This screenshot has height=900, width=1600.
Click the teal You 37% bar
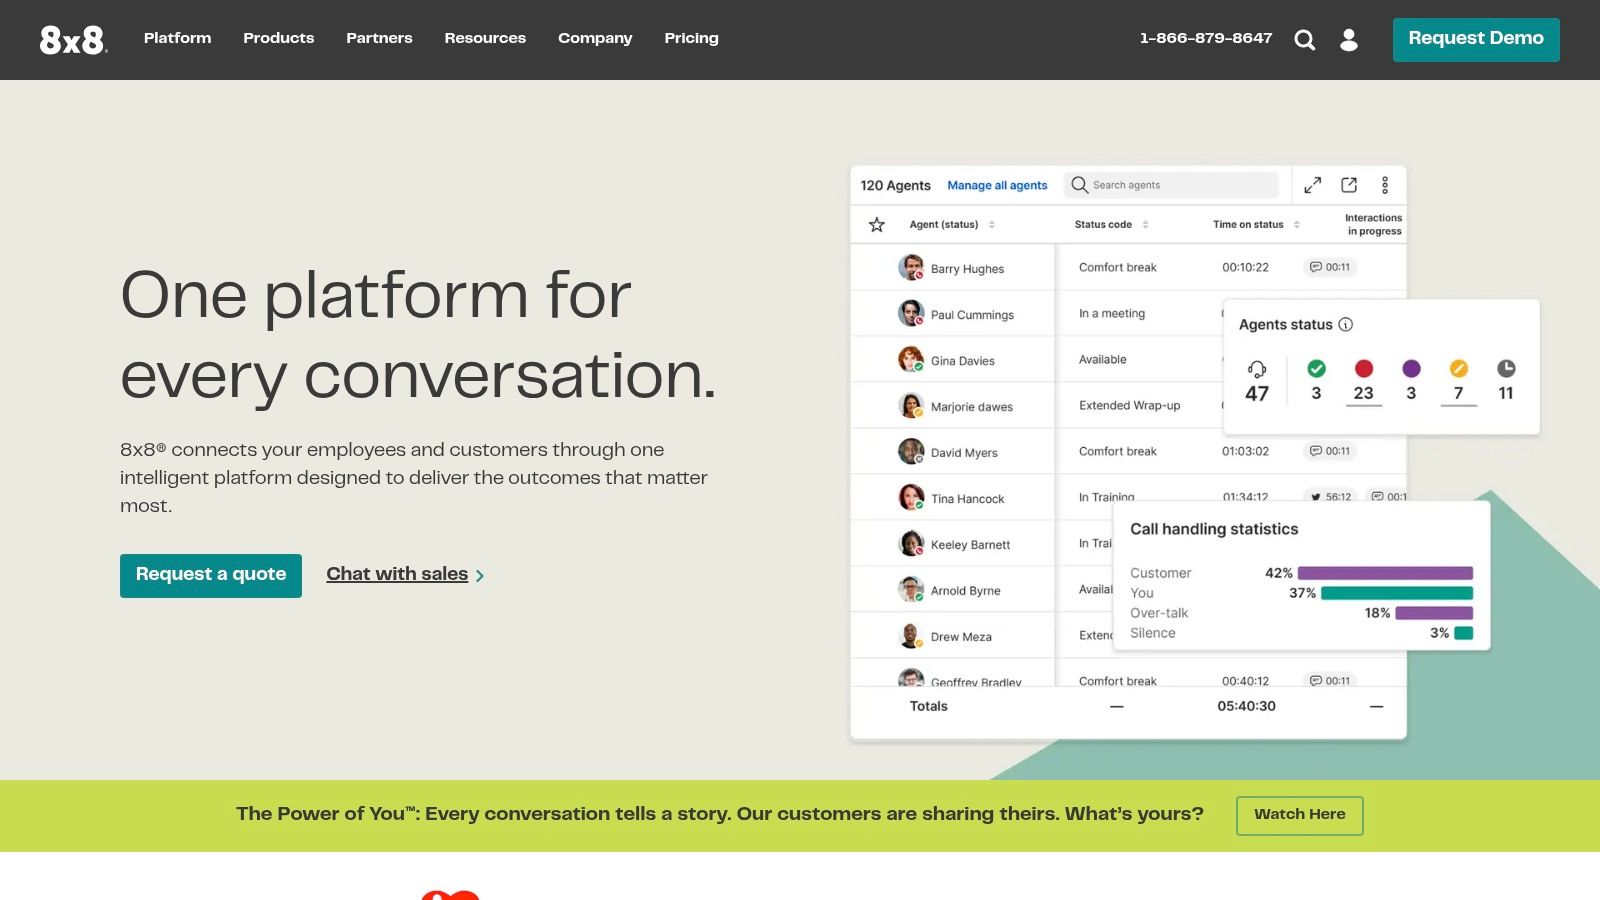click(1397, 593)
